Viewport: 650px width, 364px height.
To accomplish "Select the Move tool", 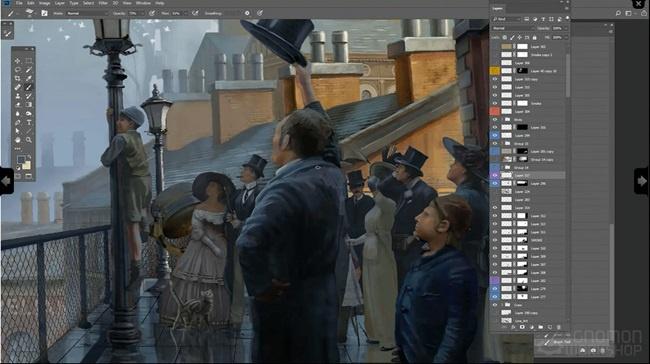I will pyautogui.click(x=17, y=61).
